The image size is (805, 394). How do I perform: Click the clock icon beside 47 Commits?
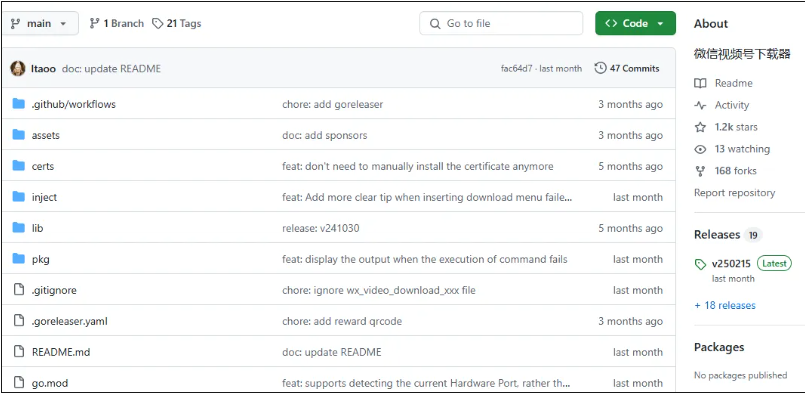click(x=600, y=68)
